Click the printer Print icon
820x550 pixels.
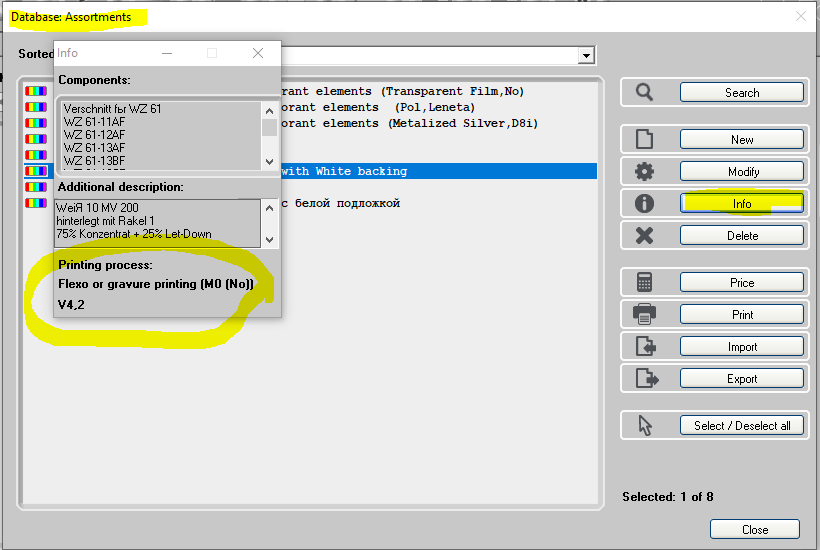pyautogui.click(x=644, y=315)
